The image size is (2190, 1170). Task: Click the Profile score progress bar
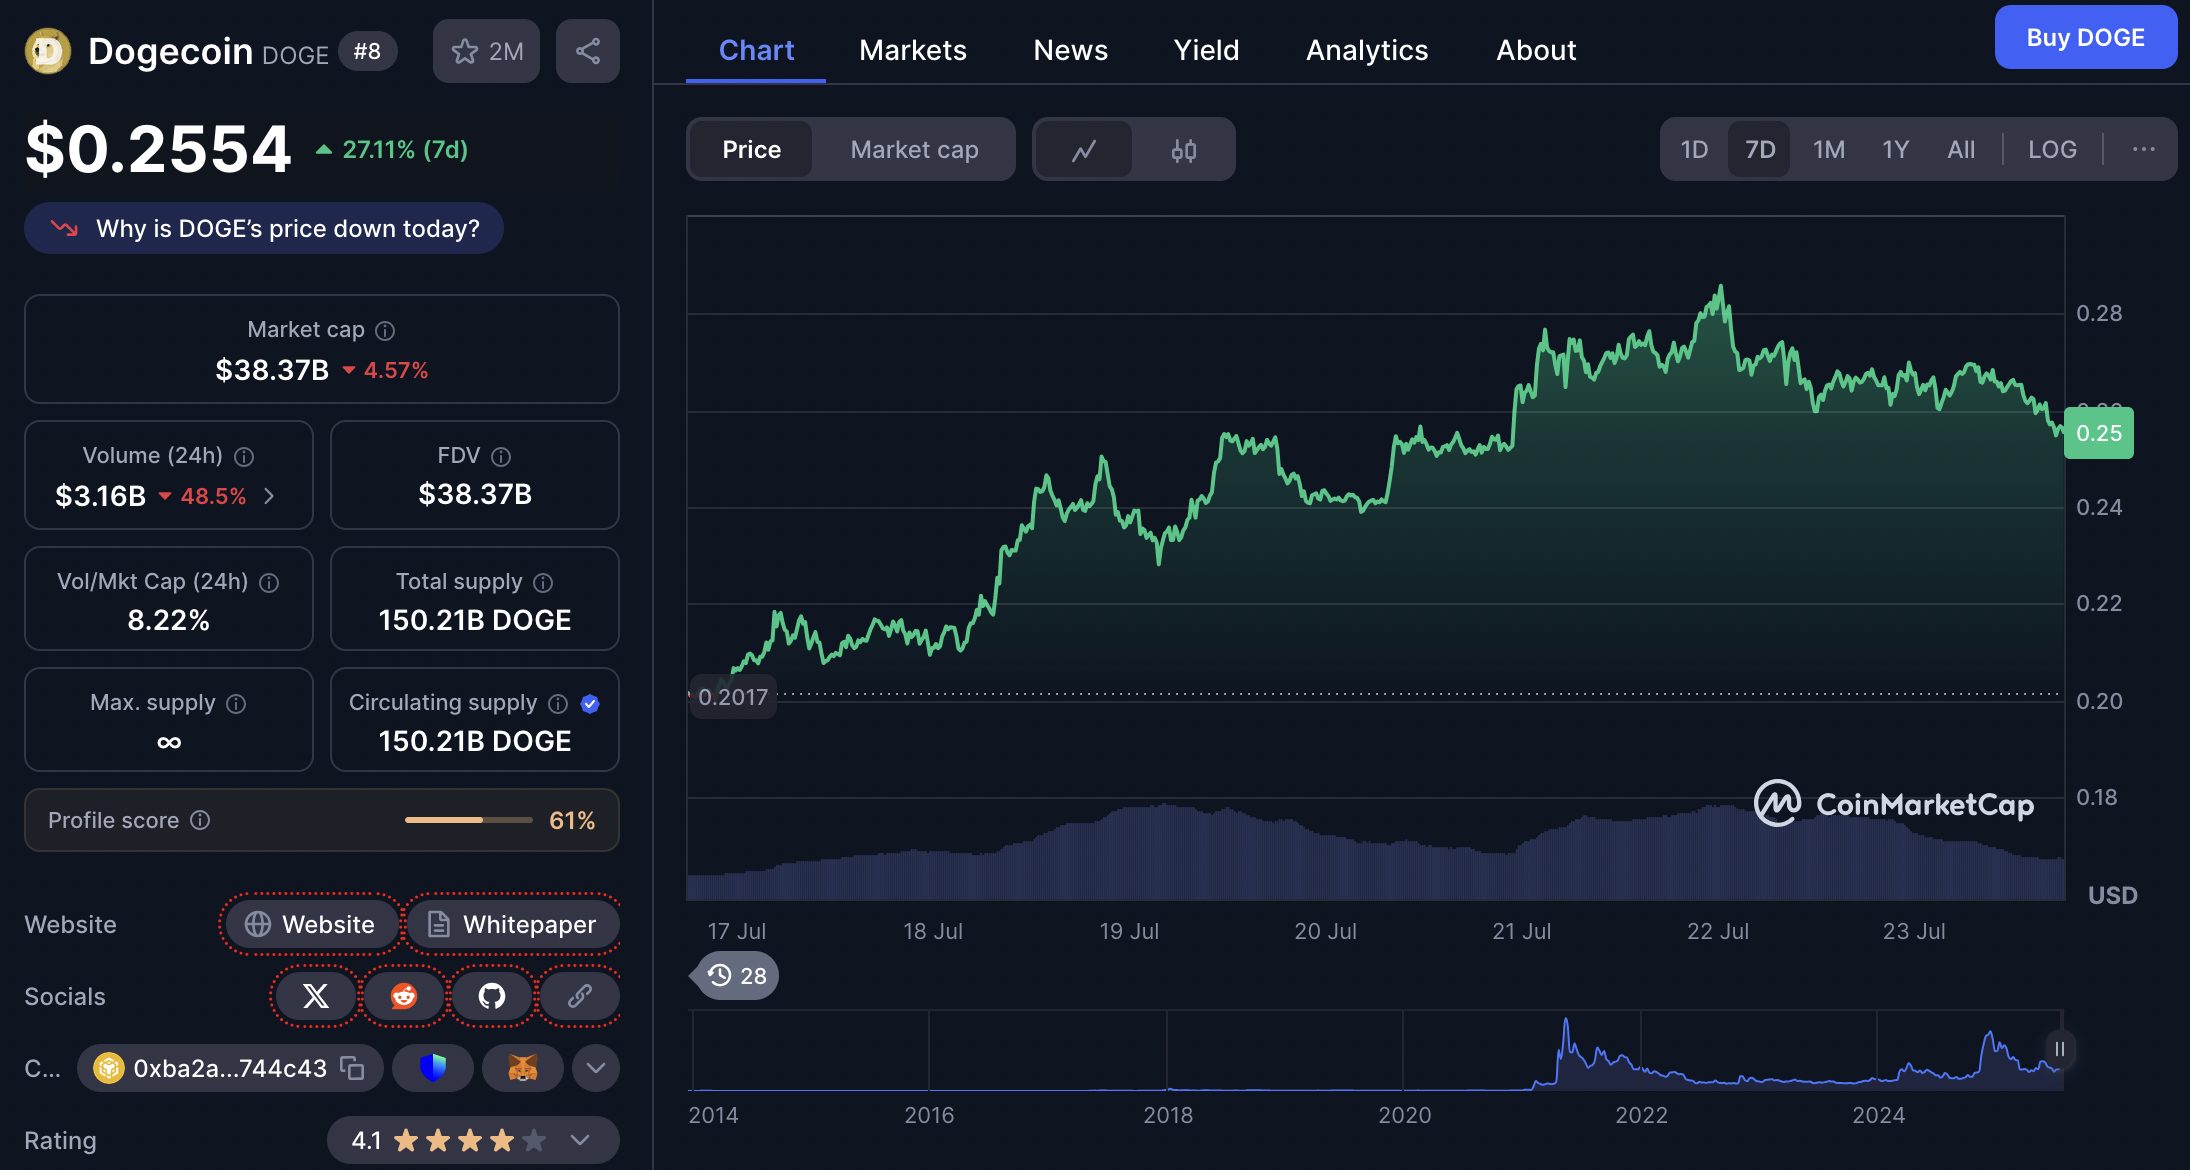pos(469,820)
